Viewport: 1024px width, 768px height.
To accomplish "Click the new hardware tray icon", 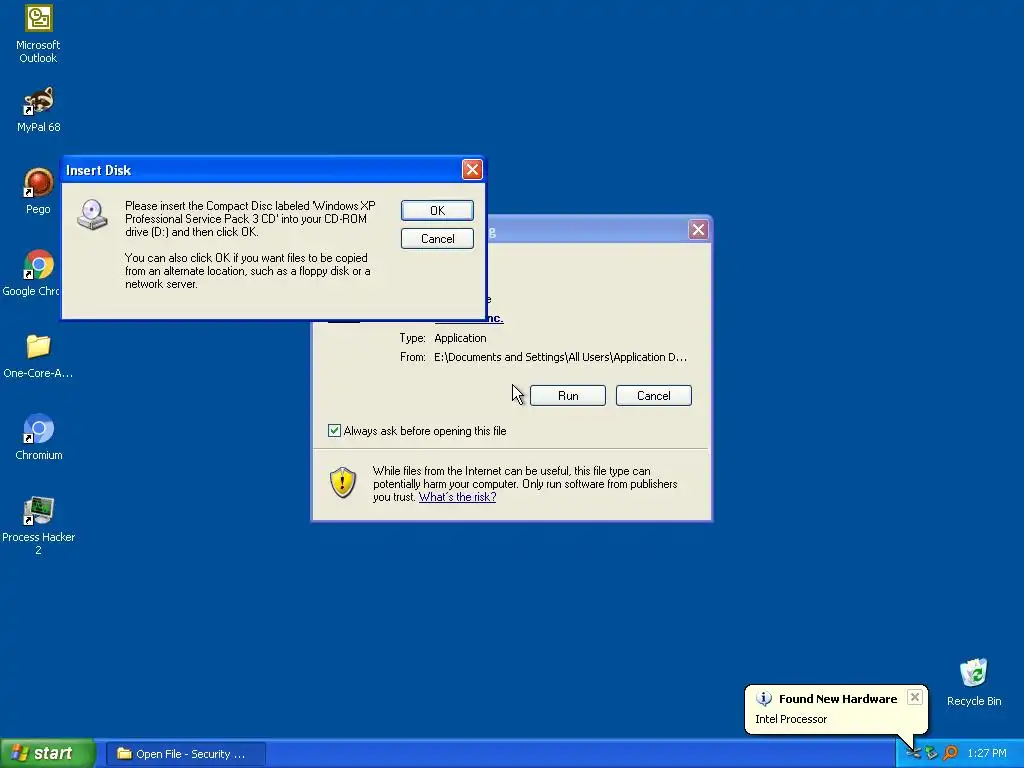I will [x=913, y=753].
